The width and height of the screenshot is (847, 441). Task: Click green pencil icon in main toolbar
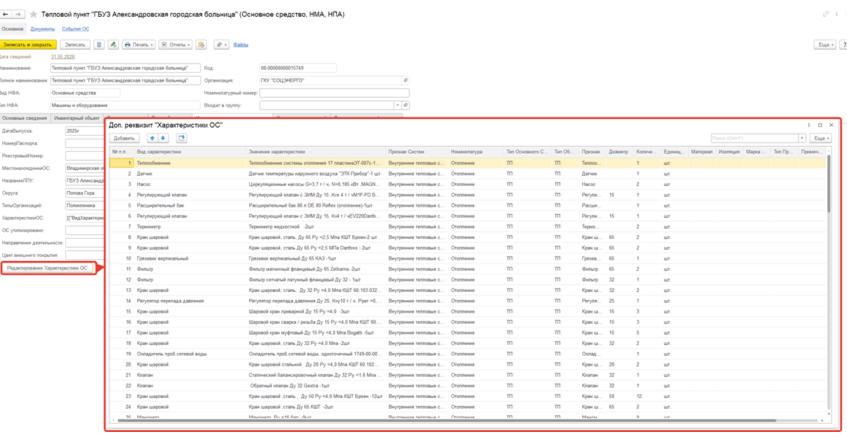coord(113,45)
